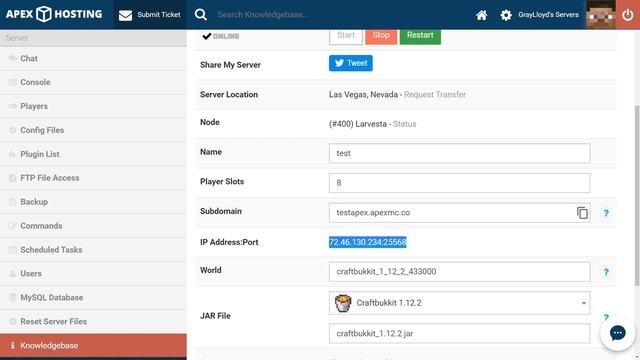The width and height of the screenshot is (640, 360).
Task: Click the Commands sidebar icon
Action: coord(13,226)
